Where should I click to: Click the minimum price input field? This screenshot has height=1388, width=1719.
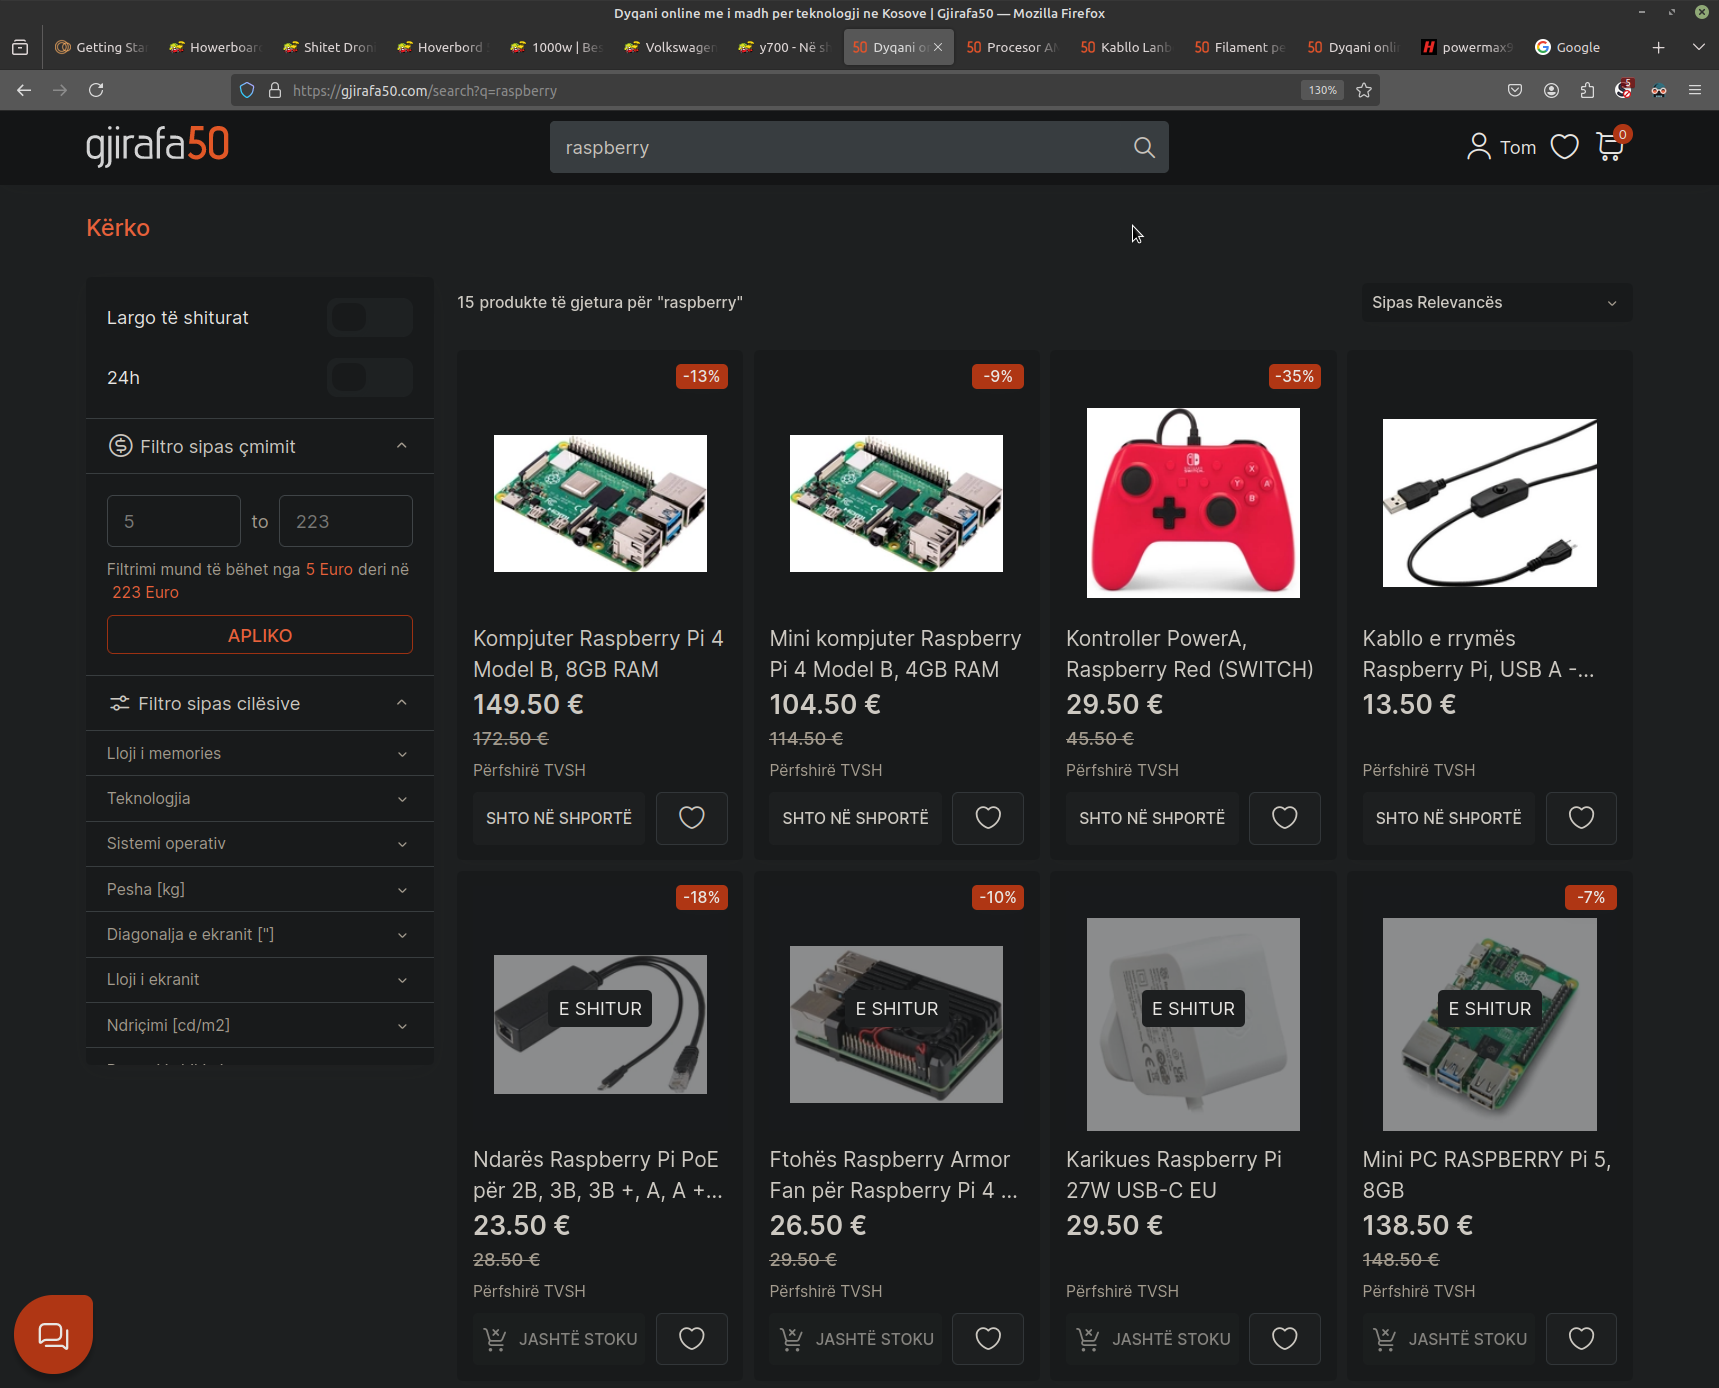coord(174,521)
